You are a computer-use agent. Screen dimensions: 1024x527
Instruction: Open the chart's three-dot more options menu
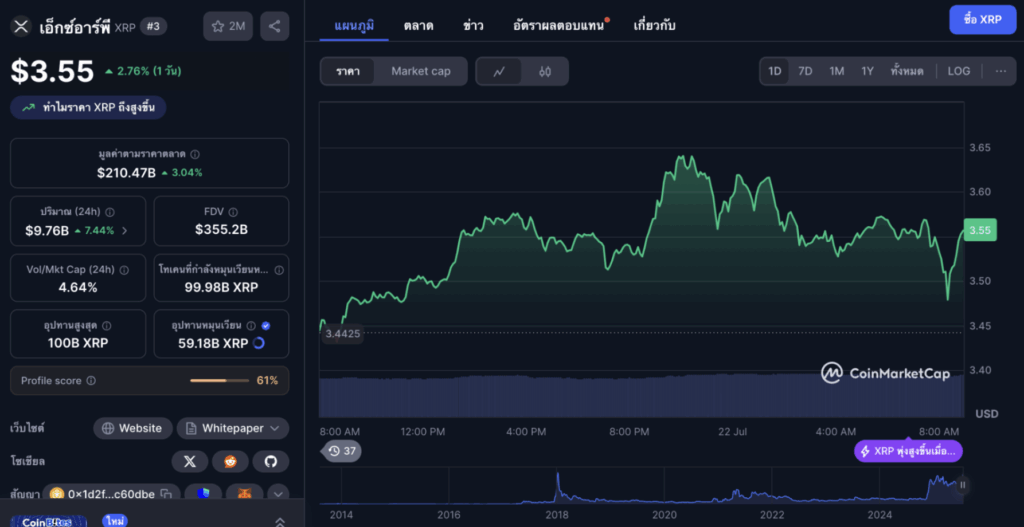(1000, 71)
